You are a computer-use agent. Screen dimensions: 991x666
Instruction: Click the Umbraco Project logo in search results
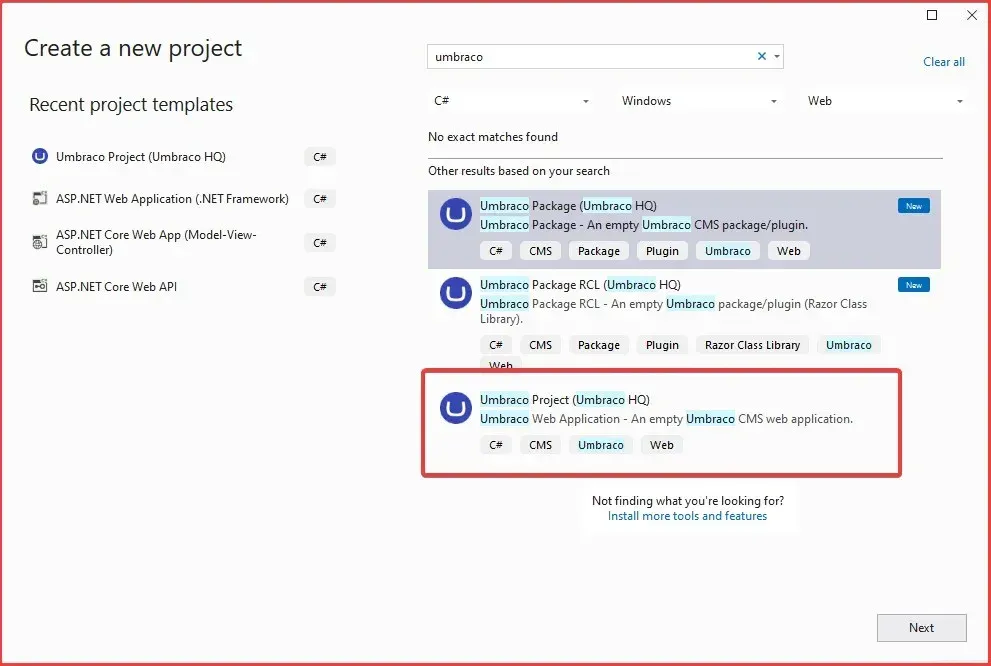coord(455,408)
